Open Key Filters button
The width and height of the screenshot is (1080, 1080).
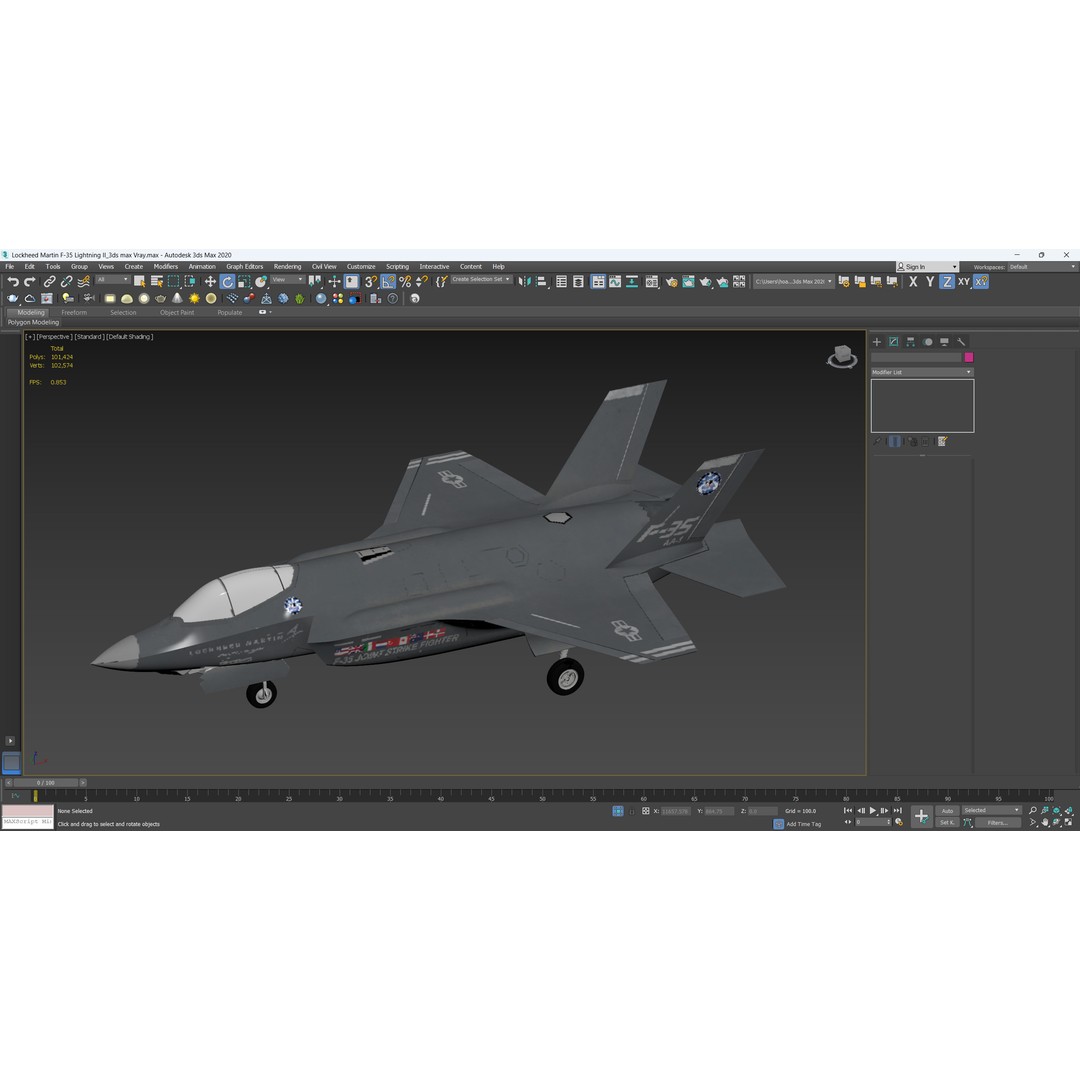(997, 822)
